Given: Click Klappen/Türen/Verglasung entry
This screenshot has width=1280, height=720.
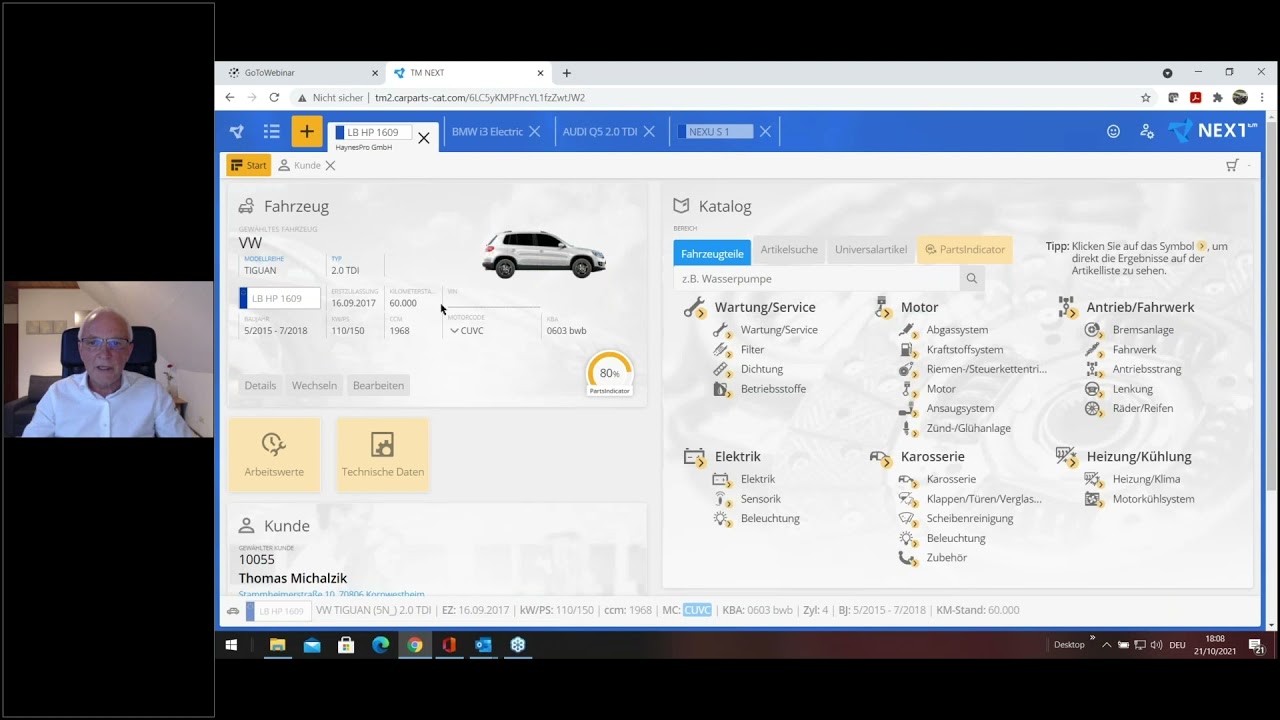Looking at the screenshot, I should (984, 499).
